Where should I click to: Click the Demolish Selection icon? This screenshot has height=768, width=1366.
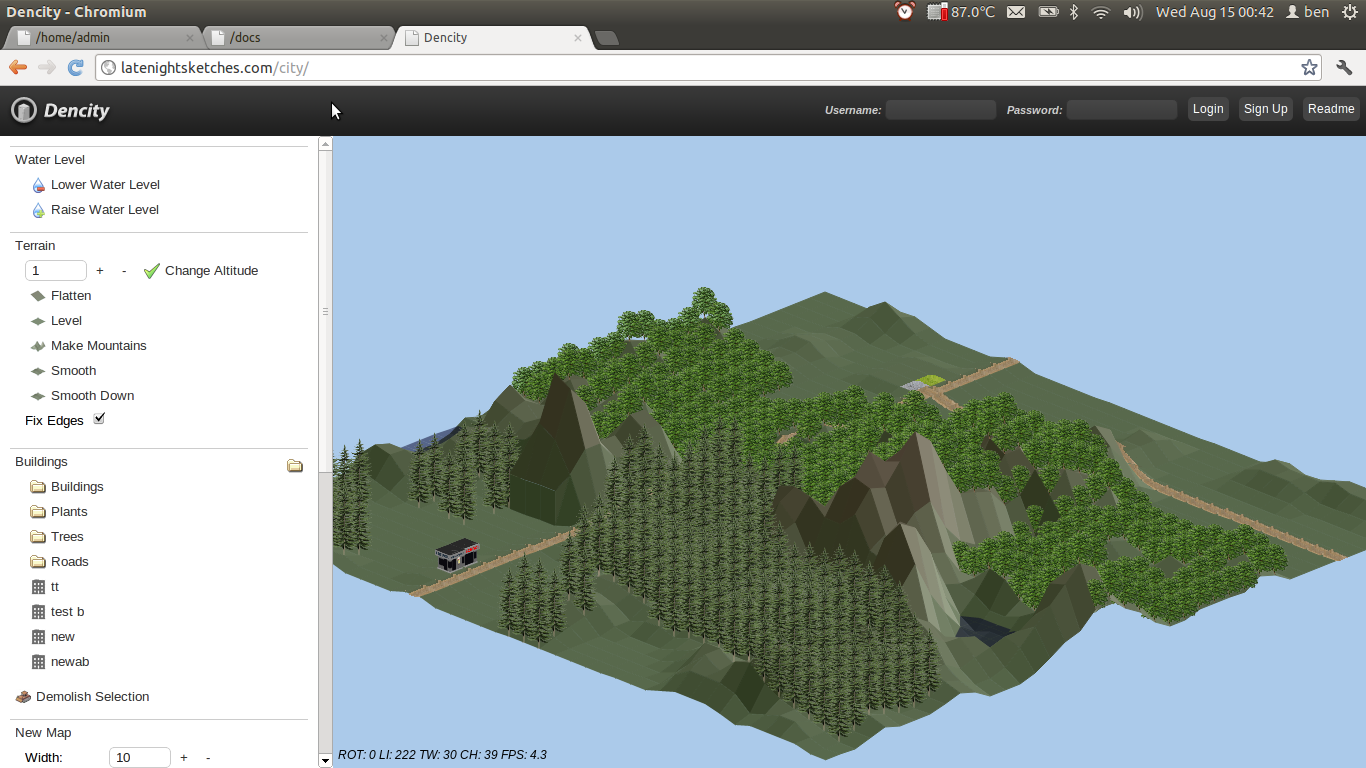[x=24, y=697]
